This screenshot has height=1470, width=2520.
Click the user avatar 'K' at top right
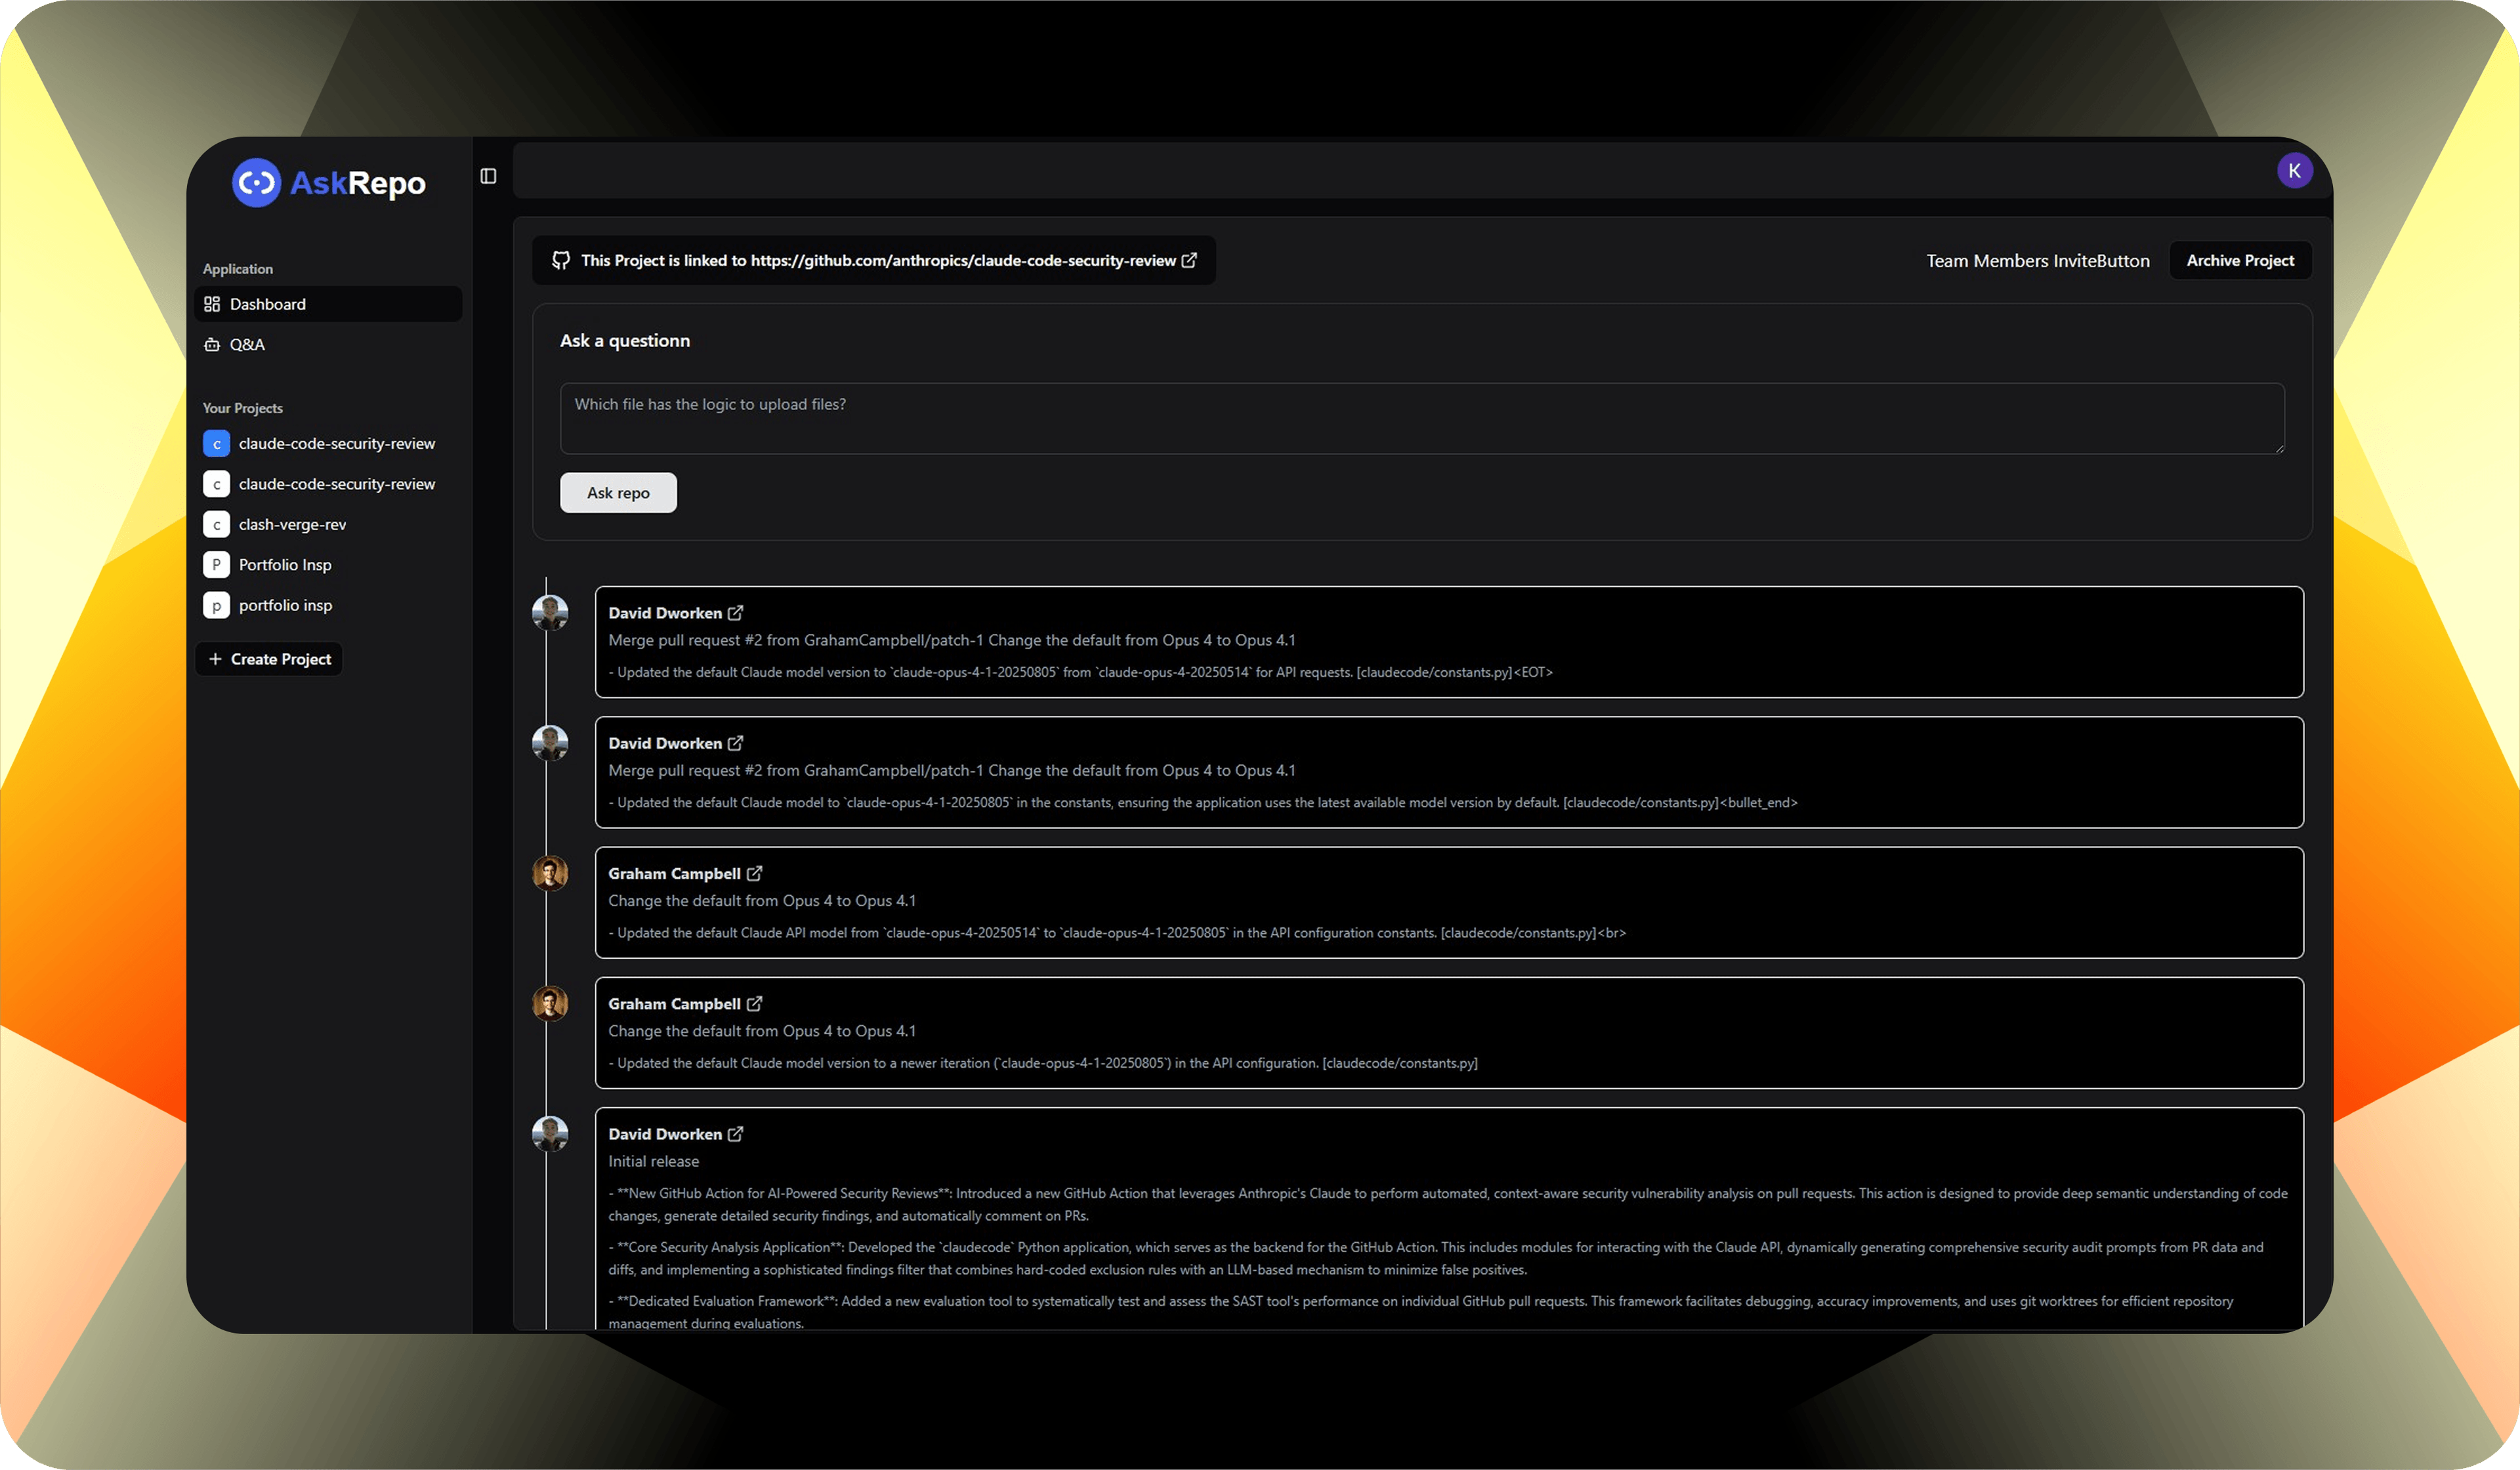pos(2295,170)
